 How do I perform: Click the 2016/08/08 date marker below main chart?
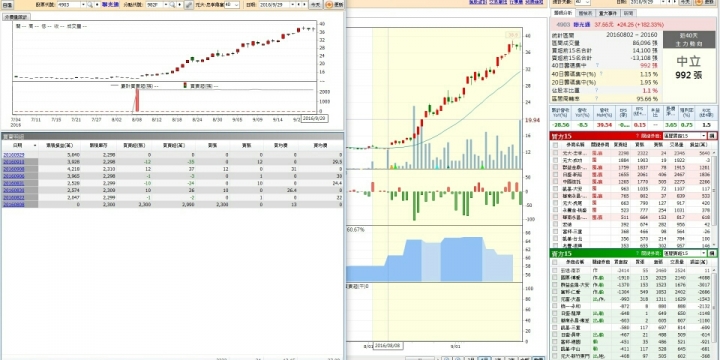coord(388,345)
